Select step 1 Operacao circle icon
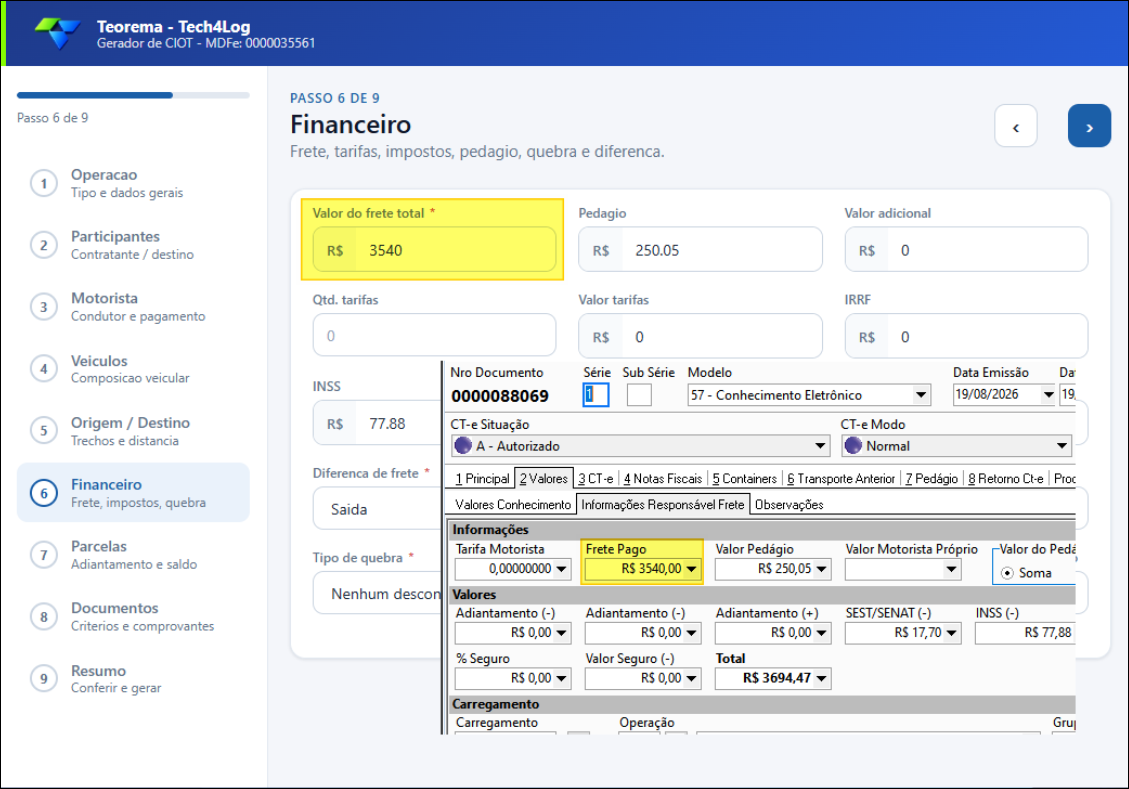Image resolution: width=1129 pixels, height=789 pixels. point(44,183)
